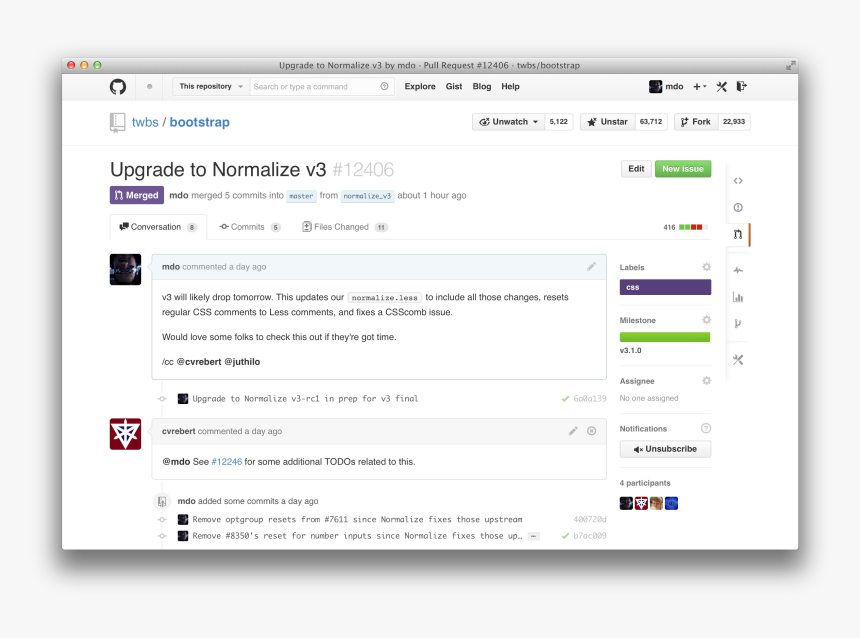Edit assignee with the gear icon

tap(706, 381)
